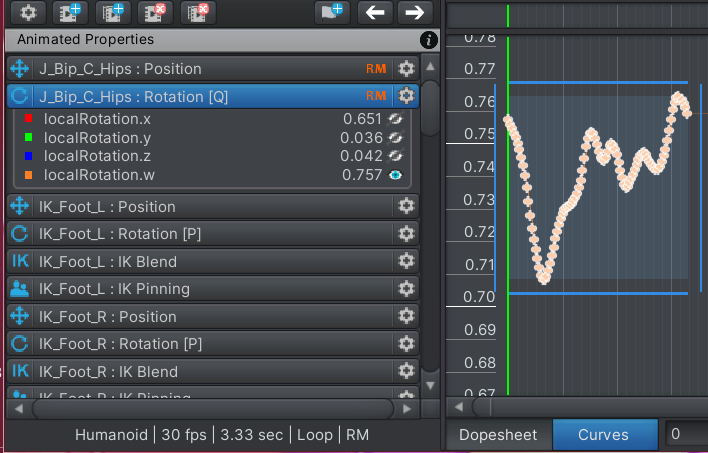The image size is (708, 453).
Task: Show the localRotation.z curve via eye toggle
Action: point(396,156)
